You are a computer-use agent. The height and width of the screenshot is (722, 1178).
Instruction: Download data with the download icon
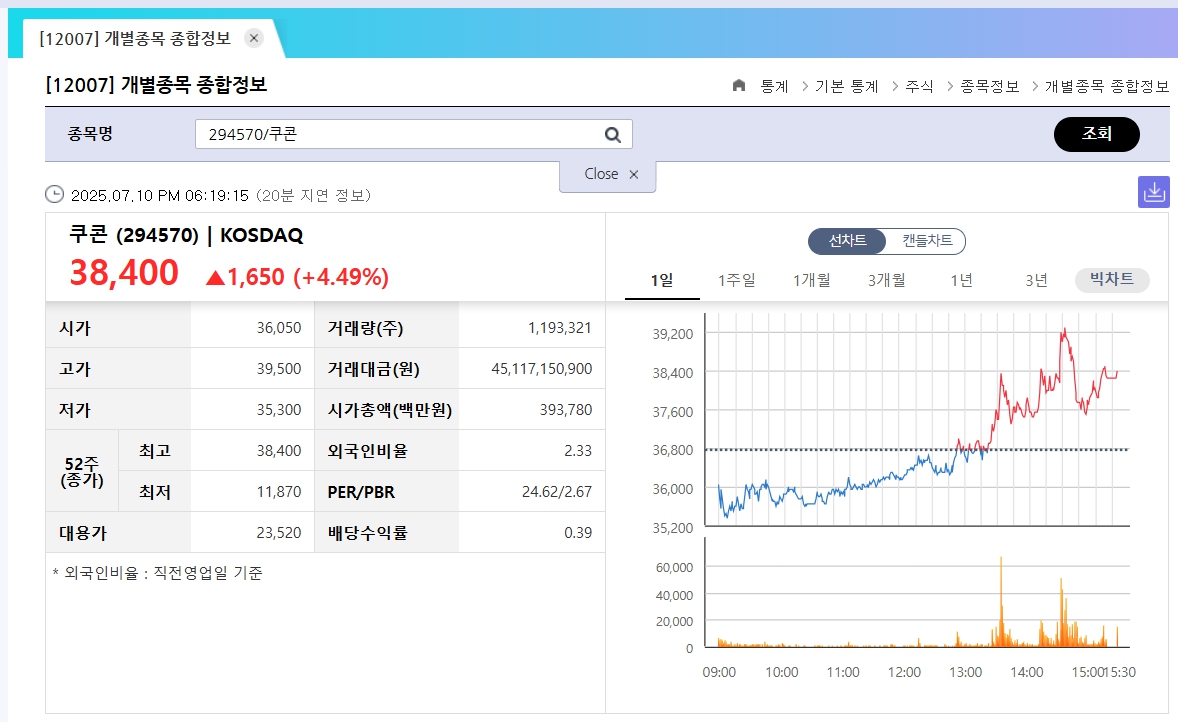point(1154,192)
